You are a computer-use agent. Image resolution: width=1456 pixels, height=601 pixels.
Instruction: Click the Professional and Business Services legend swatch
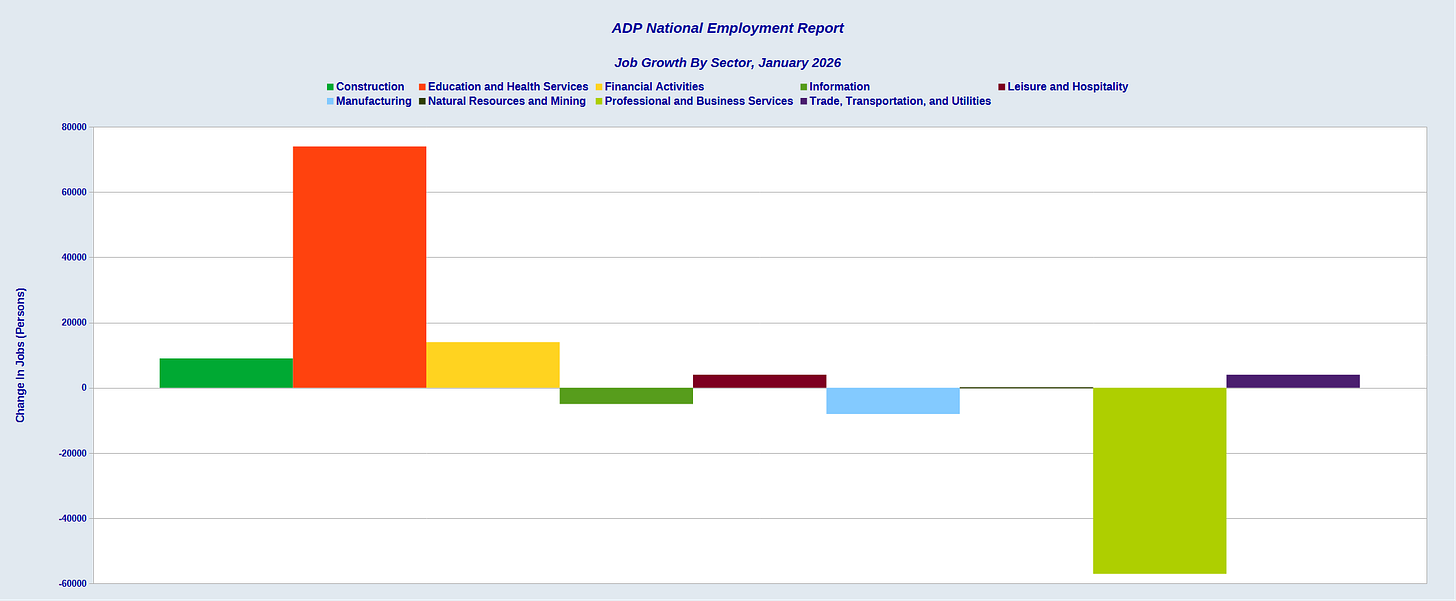[x=599, y=101]
